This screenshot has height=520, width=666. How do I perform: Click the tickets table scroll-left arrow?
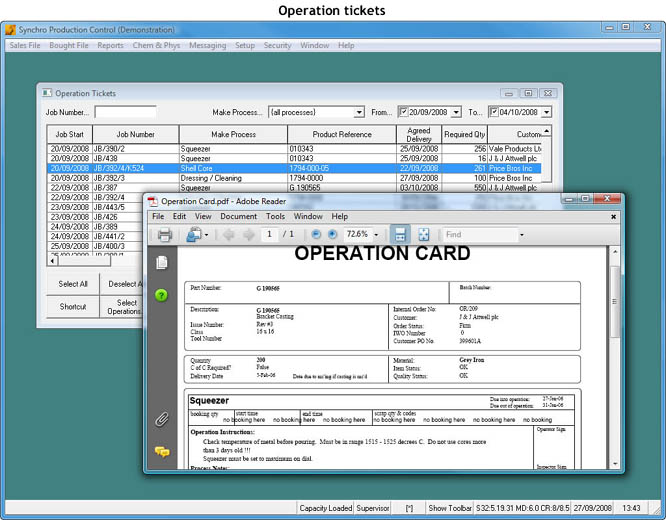(52, 260)
